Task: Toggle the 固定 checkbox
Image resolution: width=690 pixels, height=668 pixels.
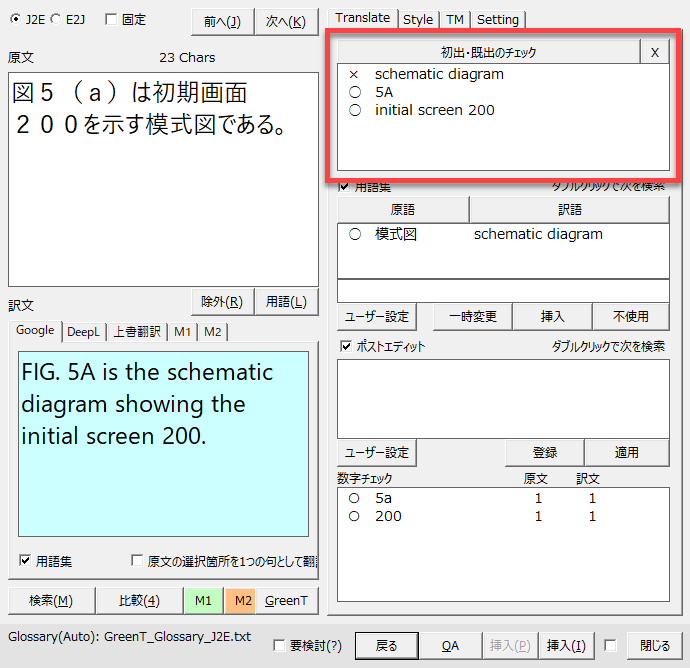Action: click(x=111, y=19)
